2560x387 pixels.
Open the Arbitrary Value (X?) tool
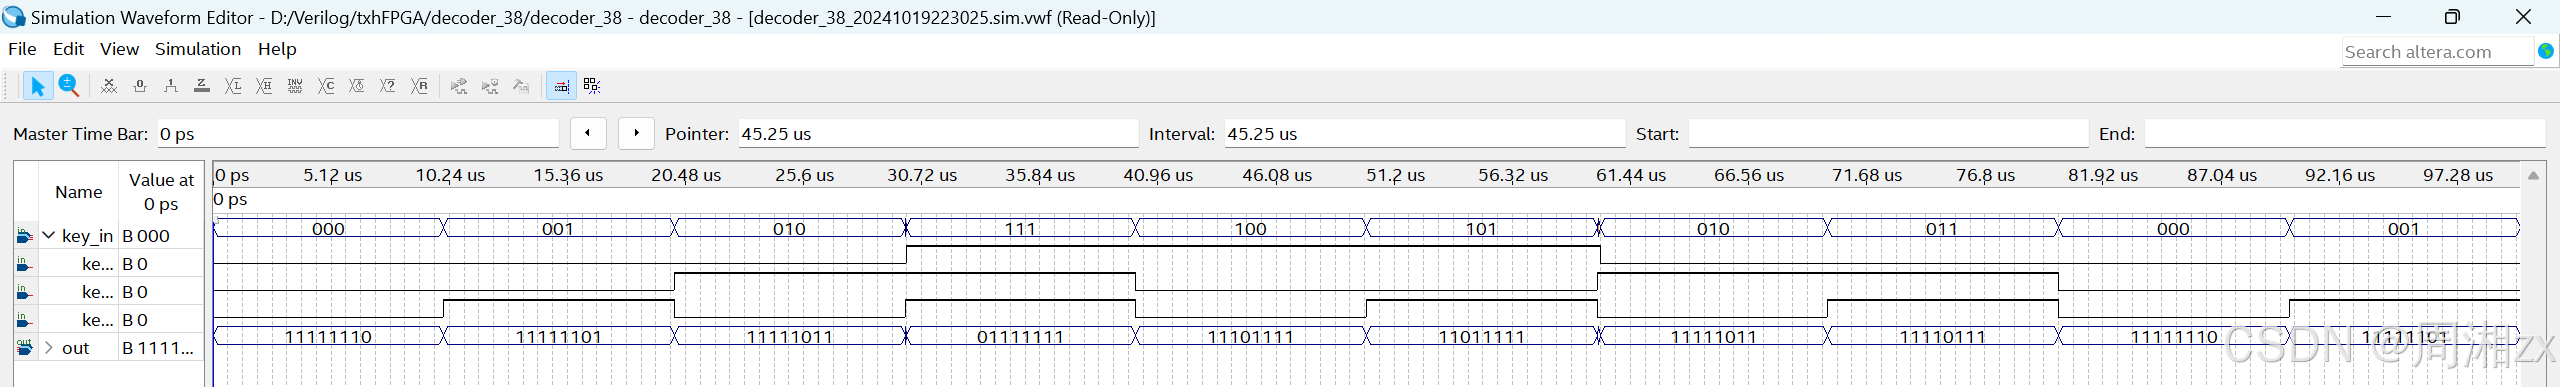[388, 86]
